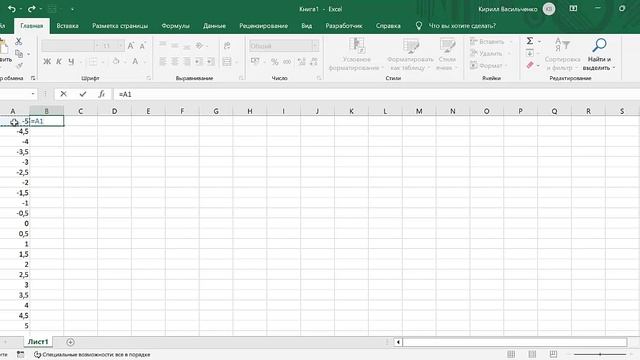Open the Сортировка и фильтр dropdown
This screenshot has width=640, height=360.
[563, 55]
